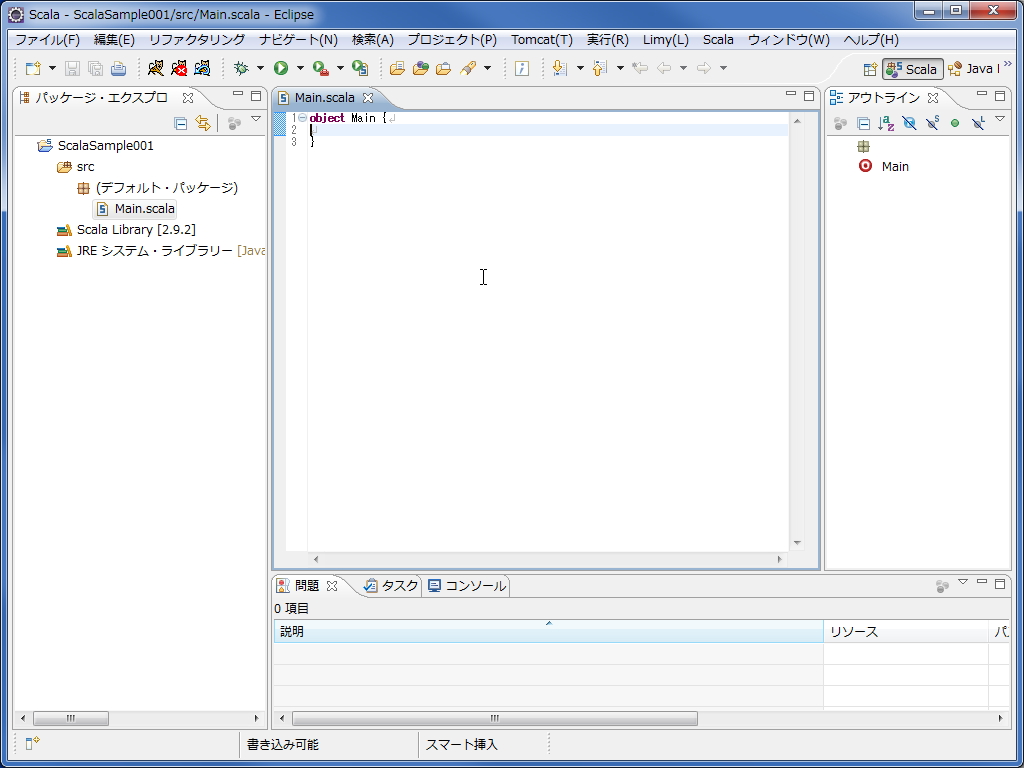1024x768 pixels.
Task: Open the External Tools dropdown arrow
Action: [x=340, y=68]
